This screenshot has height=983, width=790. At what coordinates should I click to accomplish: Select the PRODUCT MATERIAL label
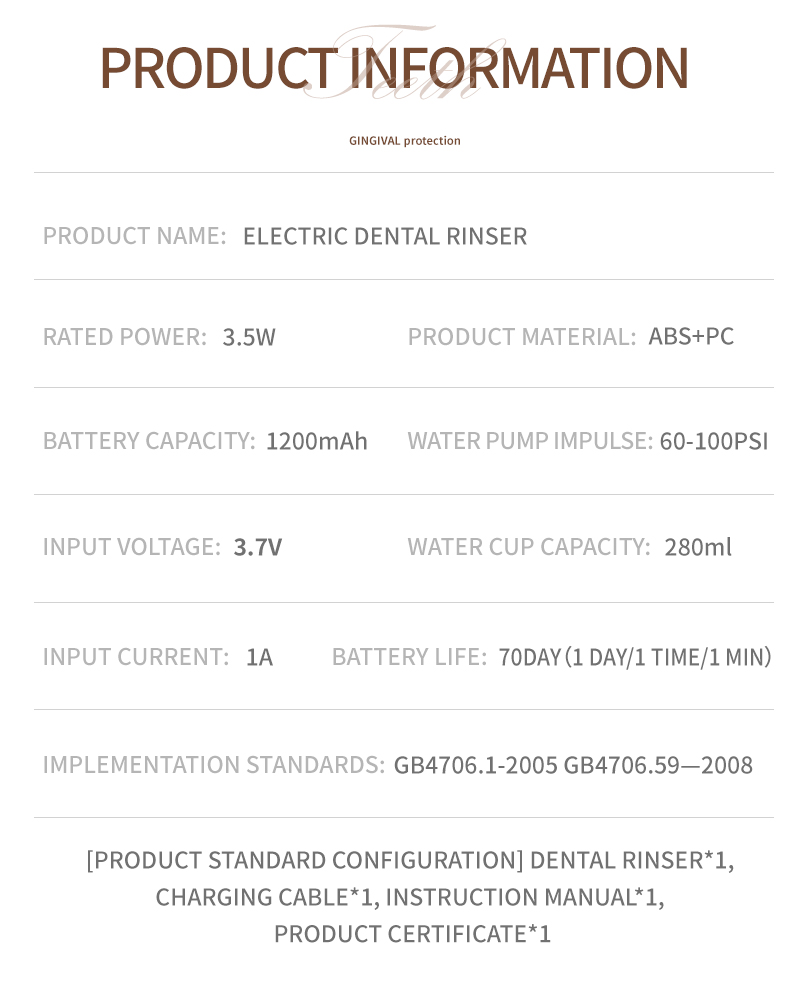(x=521, y=337)
